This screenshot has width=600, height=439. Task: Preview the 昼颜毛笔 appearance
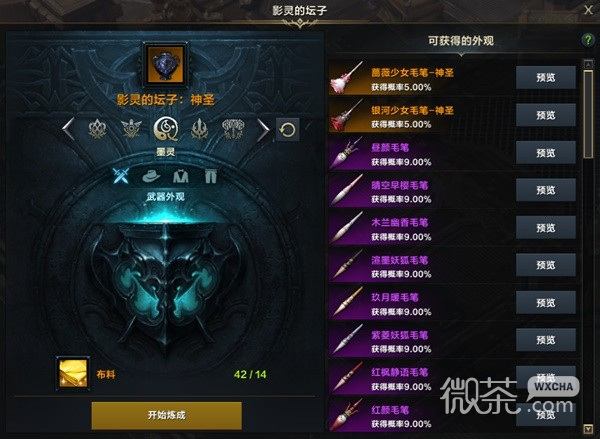[x=546, y=153]
